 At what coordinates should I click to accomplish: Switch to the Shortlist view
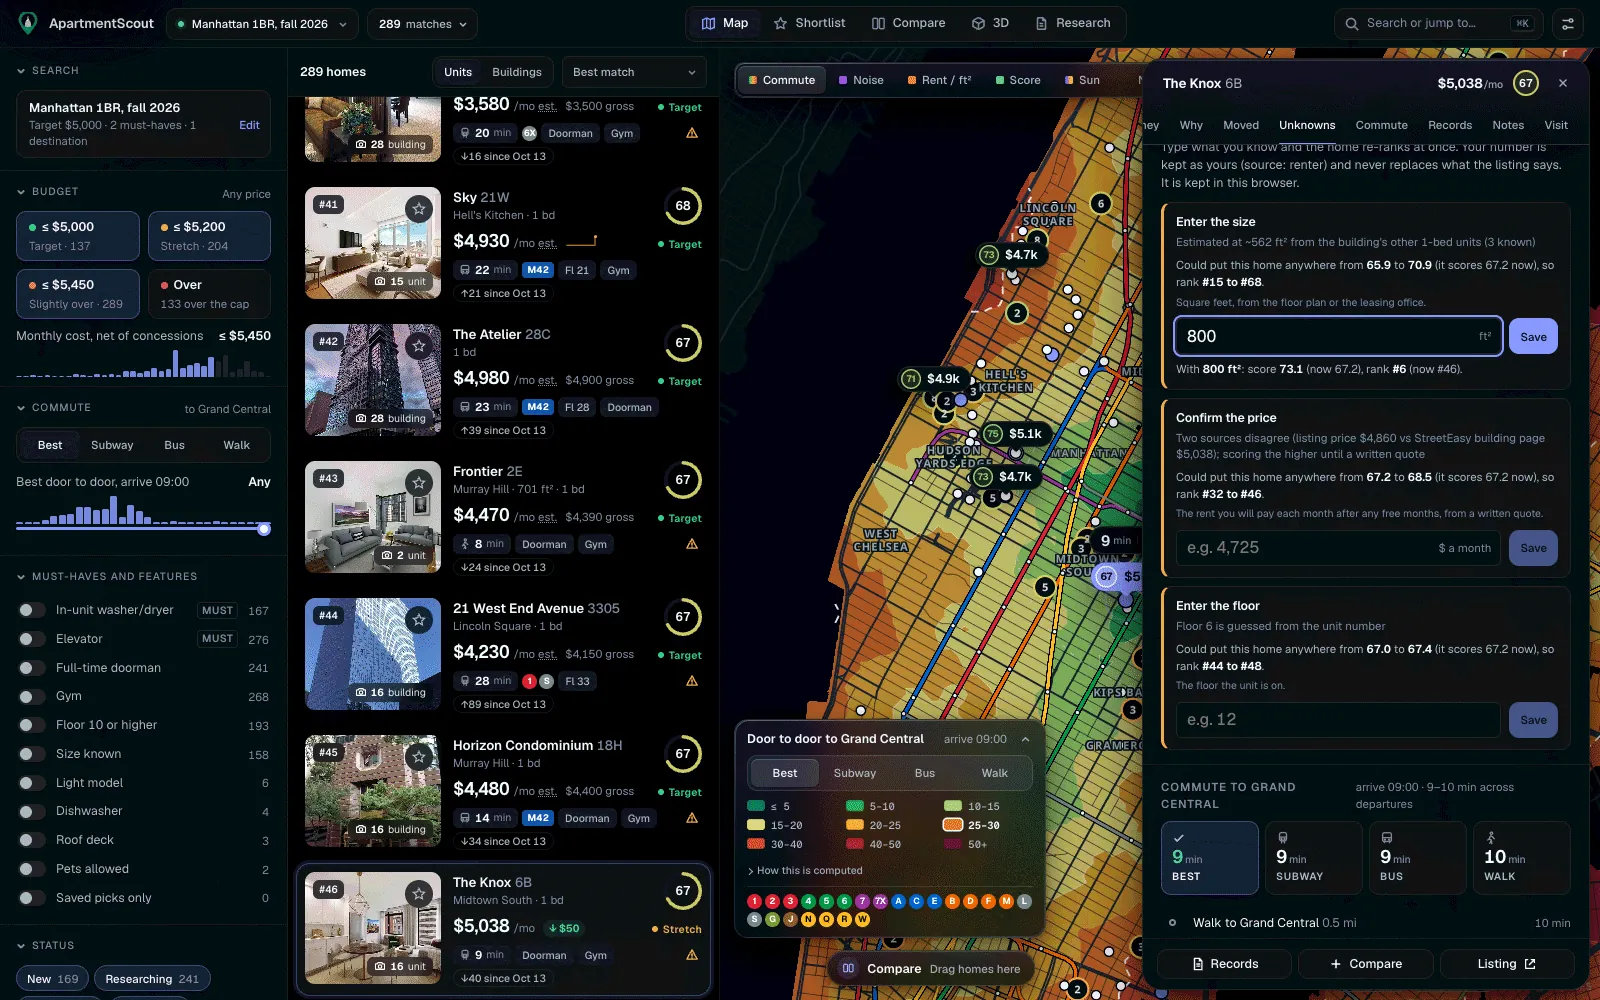[x=810, y=23]
